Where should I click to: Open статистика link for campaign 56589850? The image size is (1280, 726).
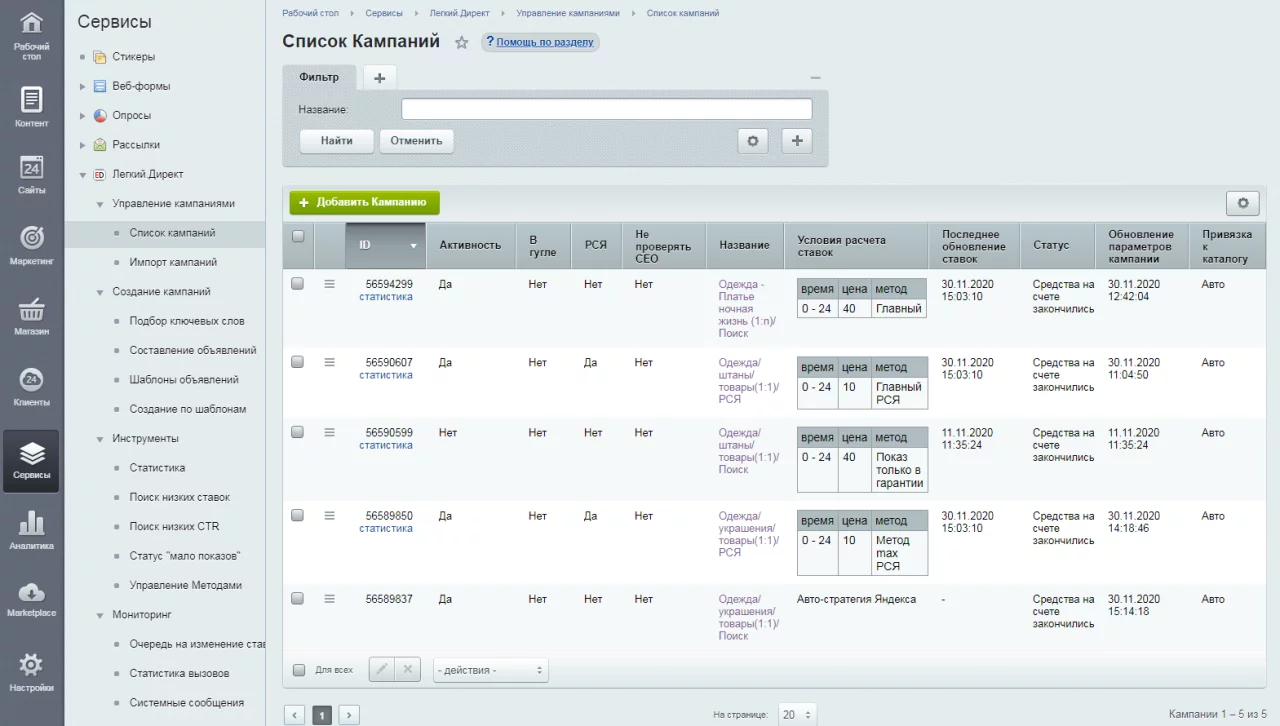pyautogui.click(x=385, y=529)
